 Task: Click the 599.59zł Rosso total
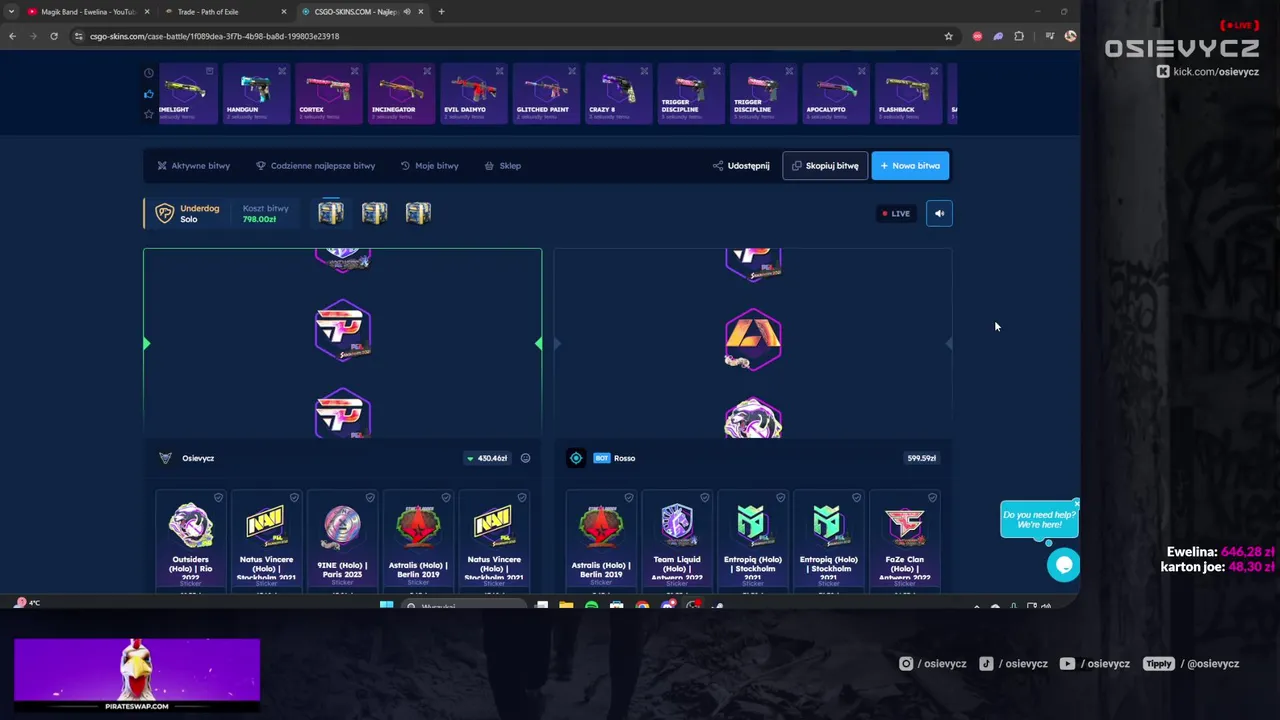(x=921, y=458)
